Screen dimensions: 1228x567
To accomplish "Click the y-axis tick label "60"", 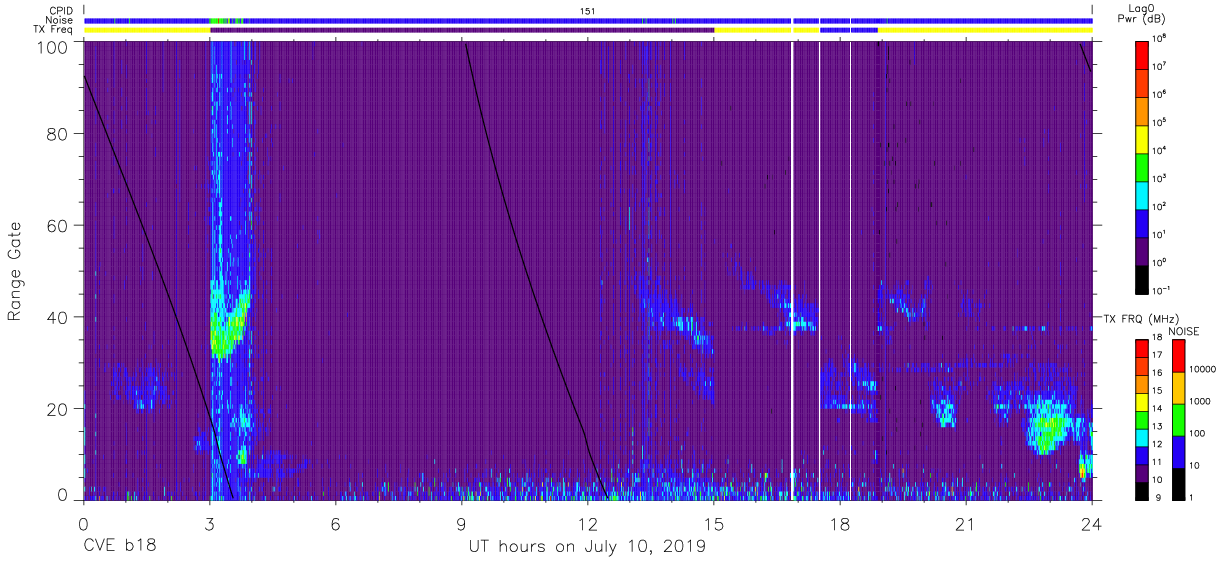I will 57,225.
